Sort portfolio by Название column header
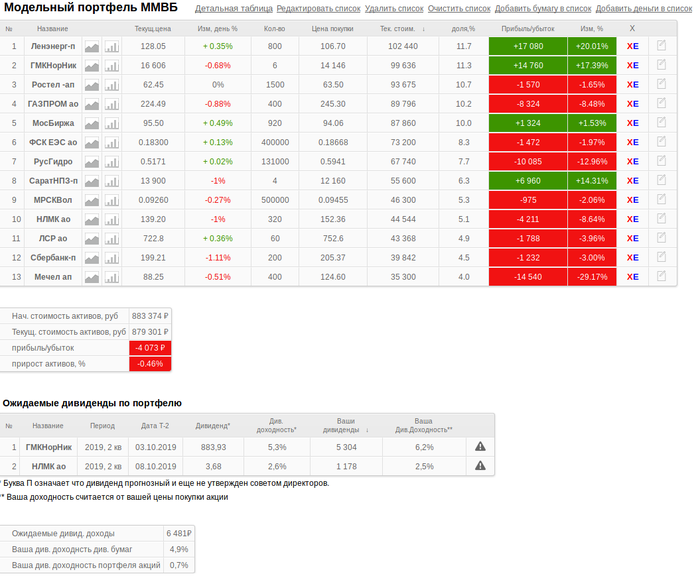Viewport: 700px width, 578px height. pos(52,29)
